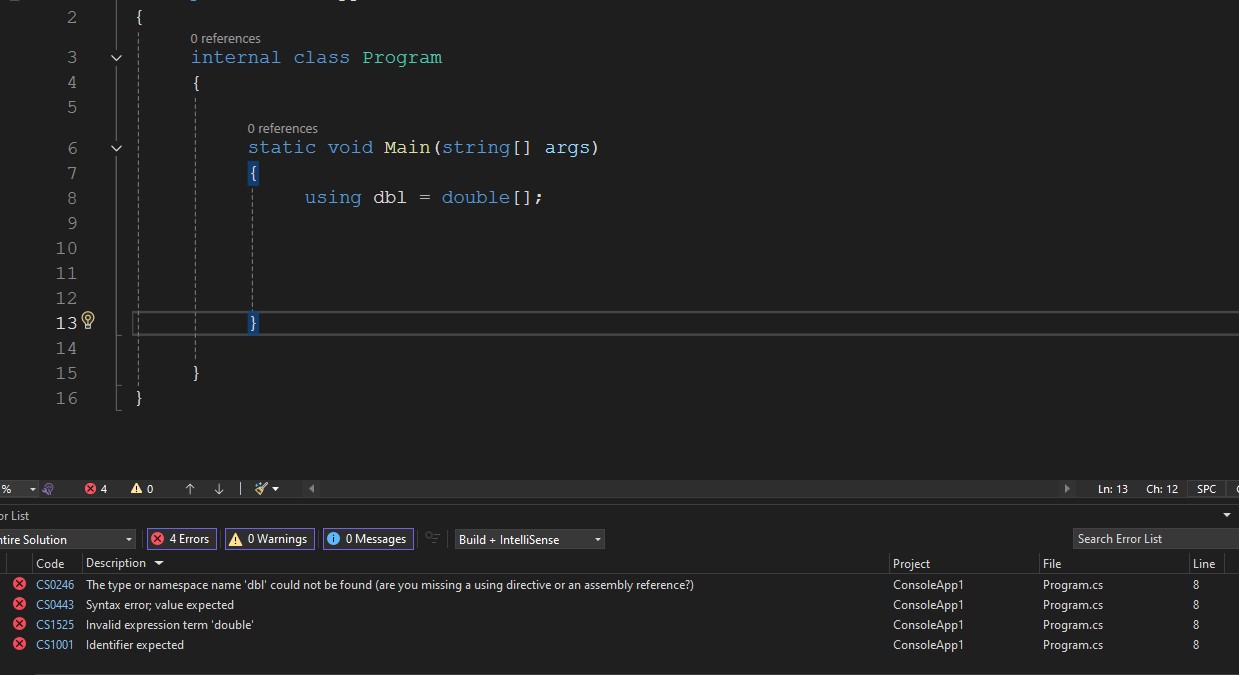Click the error icon on CS0443 row
Screen dimensions: 1239x675
point(19,604)
